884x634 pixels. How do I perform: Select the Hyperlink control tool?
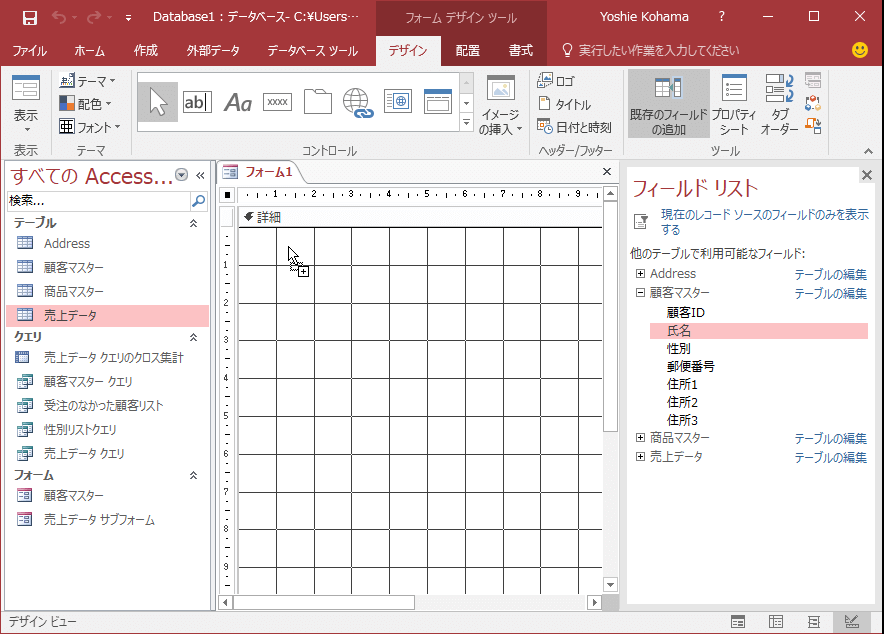357,102
